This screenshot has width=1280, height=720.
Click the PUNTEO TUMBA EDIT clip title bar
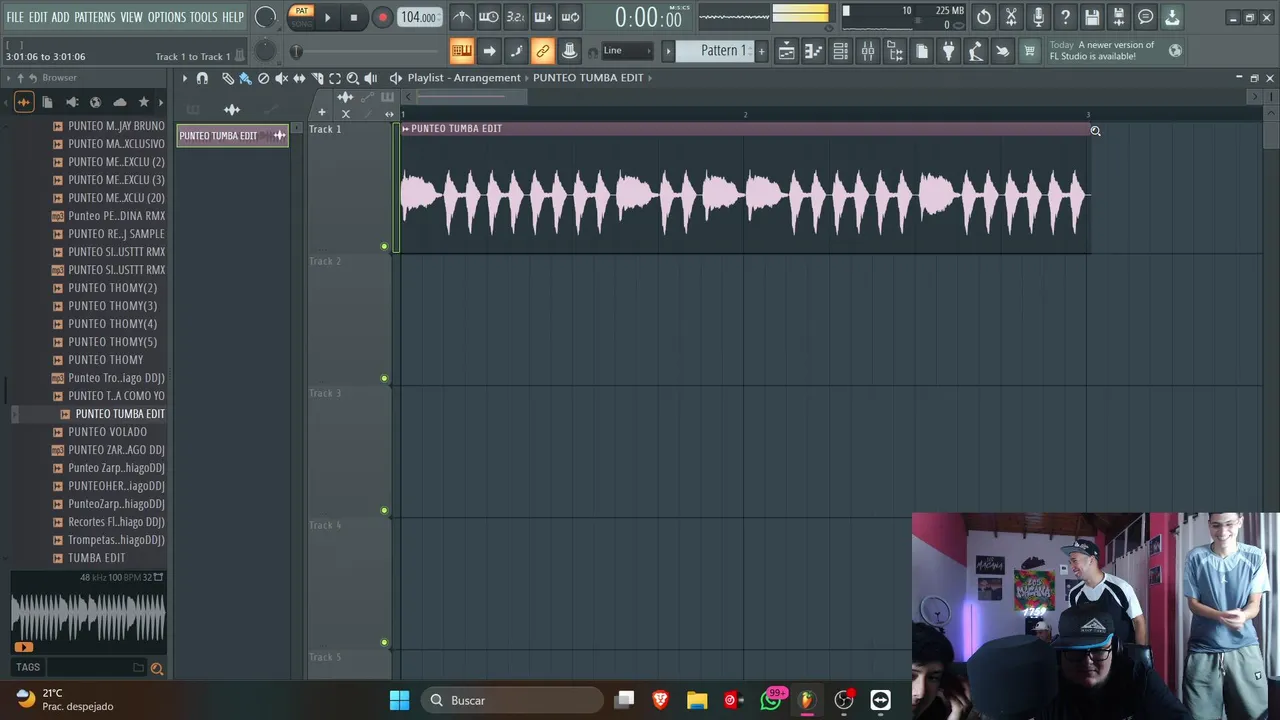click(744, 129)
